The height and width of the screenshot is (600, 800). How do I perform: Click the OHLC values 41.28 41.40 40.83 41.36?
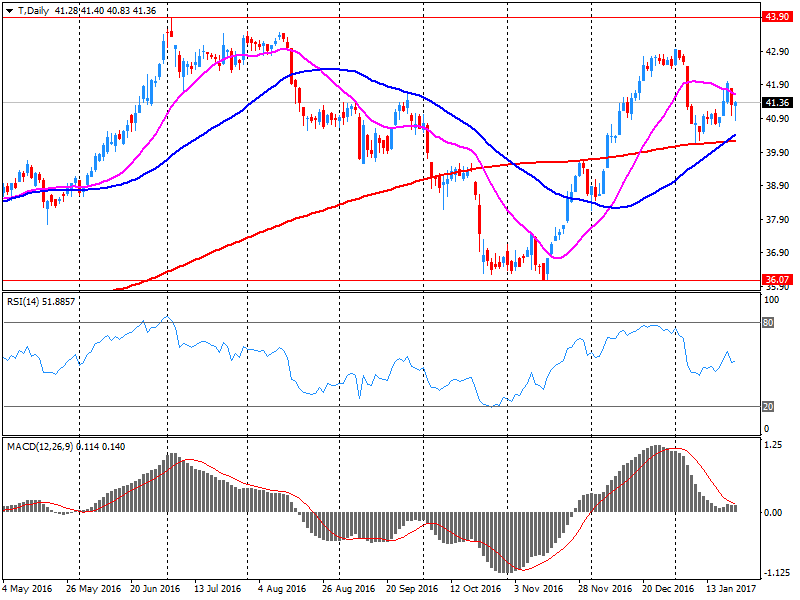coord(105,11)
